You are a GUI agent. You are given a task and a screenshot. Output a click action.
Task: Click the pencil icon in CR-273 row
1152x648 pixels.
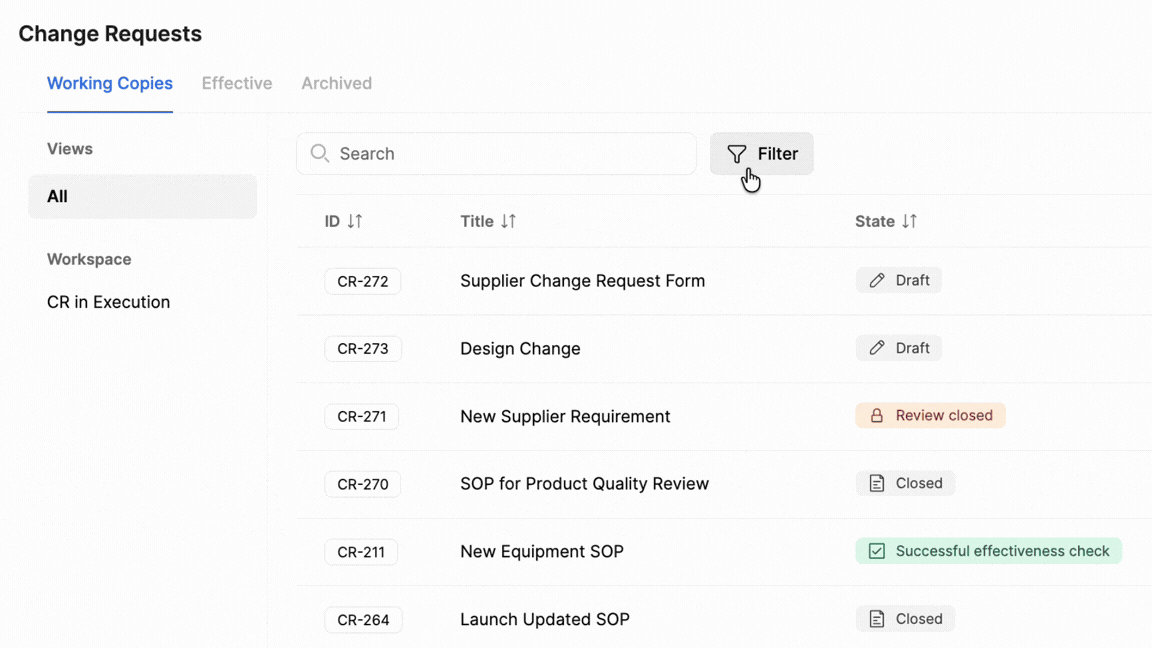coord(876,348)
